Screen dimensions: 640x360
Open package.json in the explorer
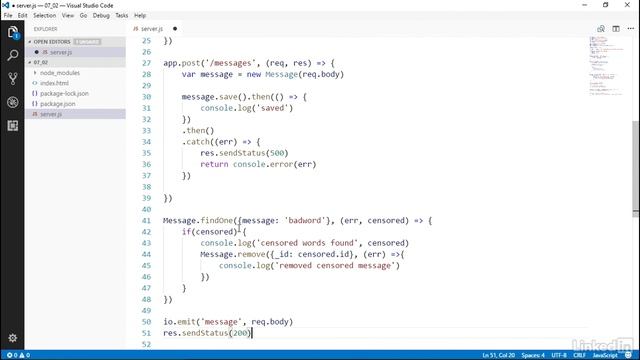coord(58,104)
